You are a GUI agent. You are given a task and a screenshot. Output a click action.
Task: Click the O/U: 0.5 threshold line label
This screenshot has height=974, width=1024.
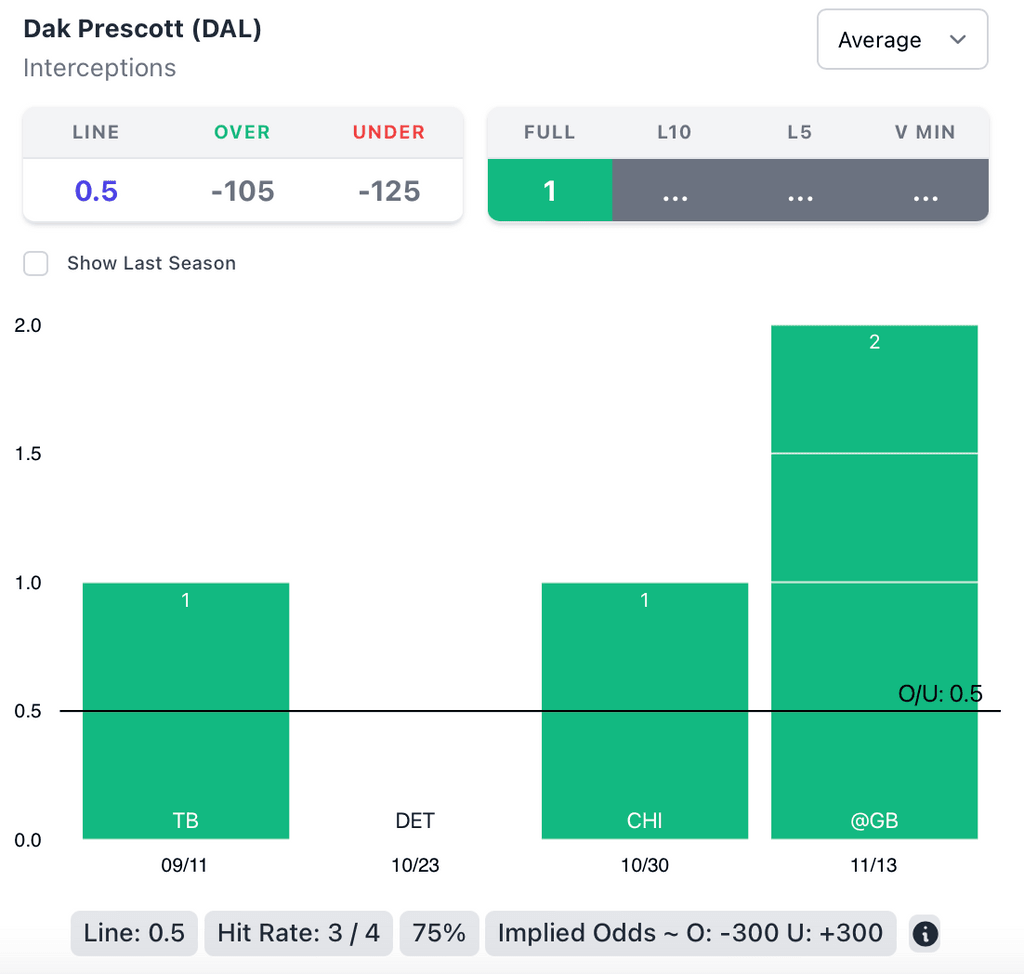click(940, 694)
